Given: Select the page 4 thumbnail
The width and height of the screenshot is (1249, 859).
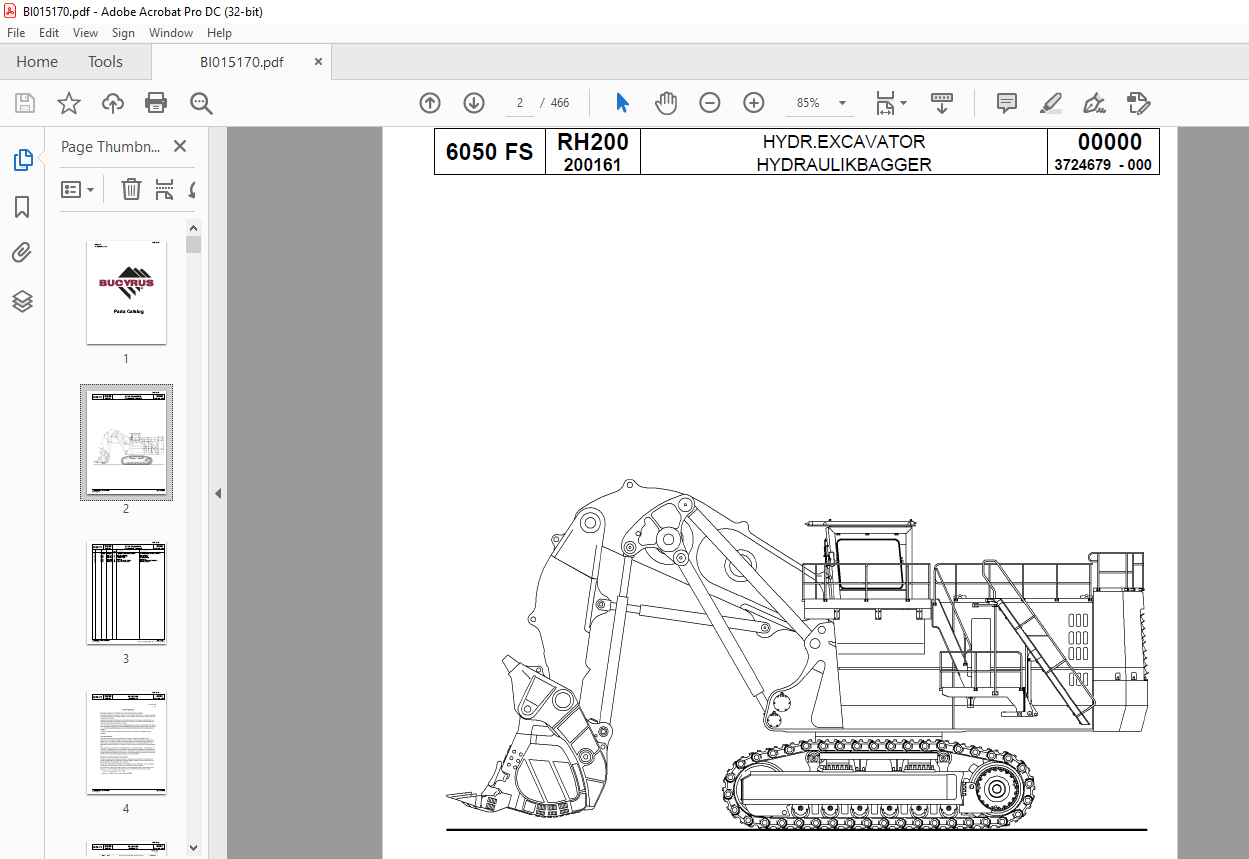Looking at the screenshot, I should 126,743.
